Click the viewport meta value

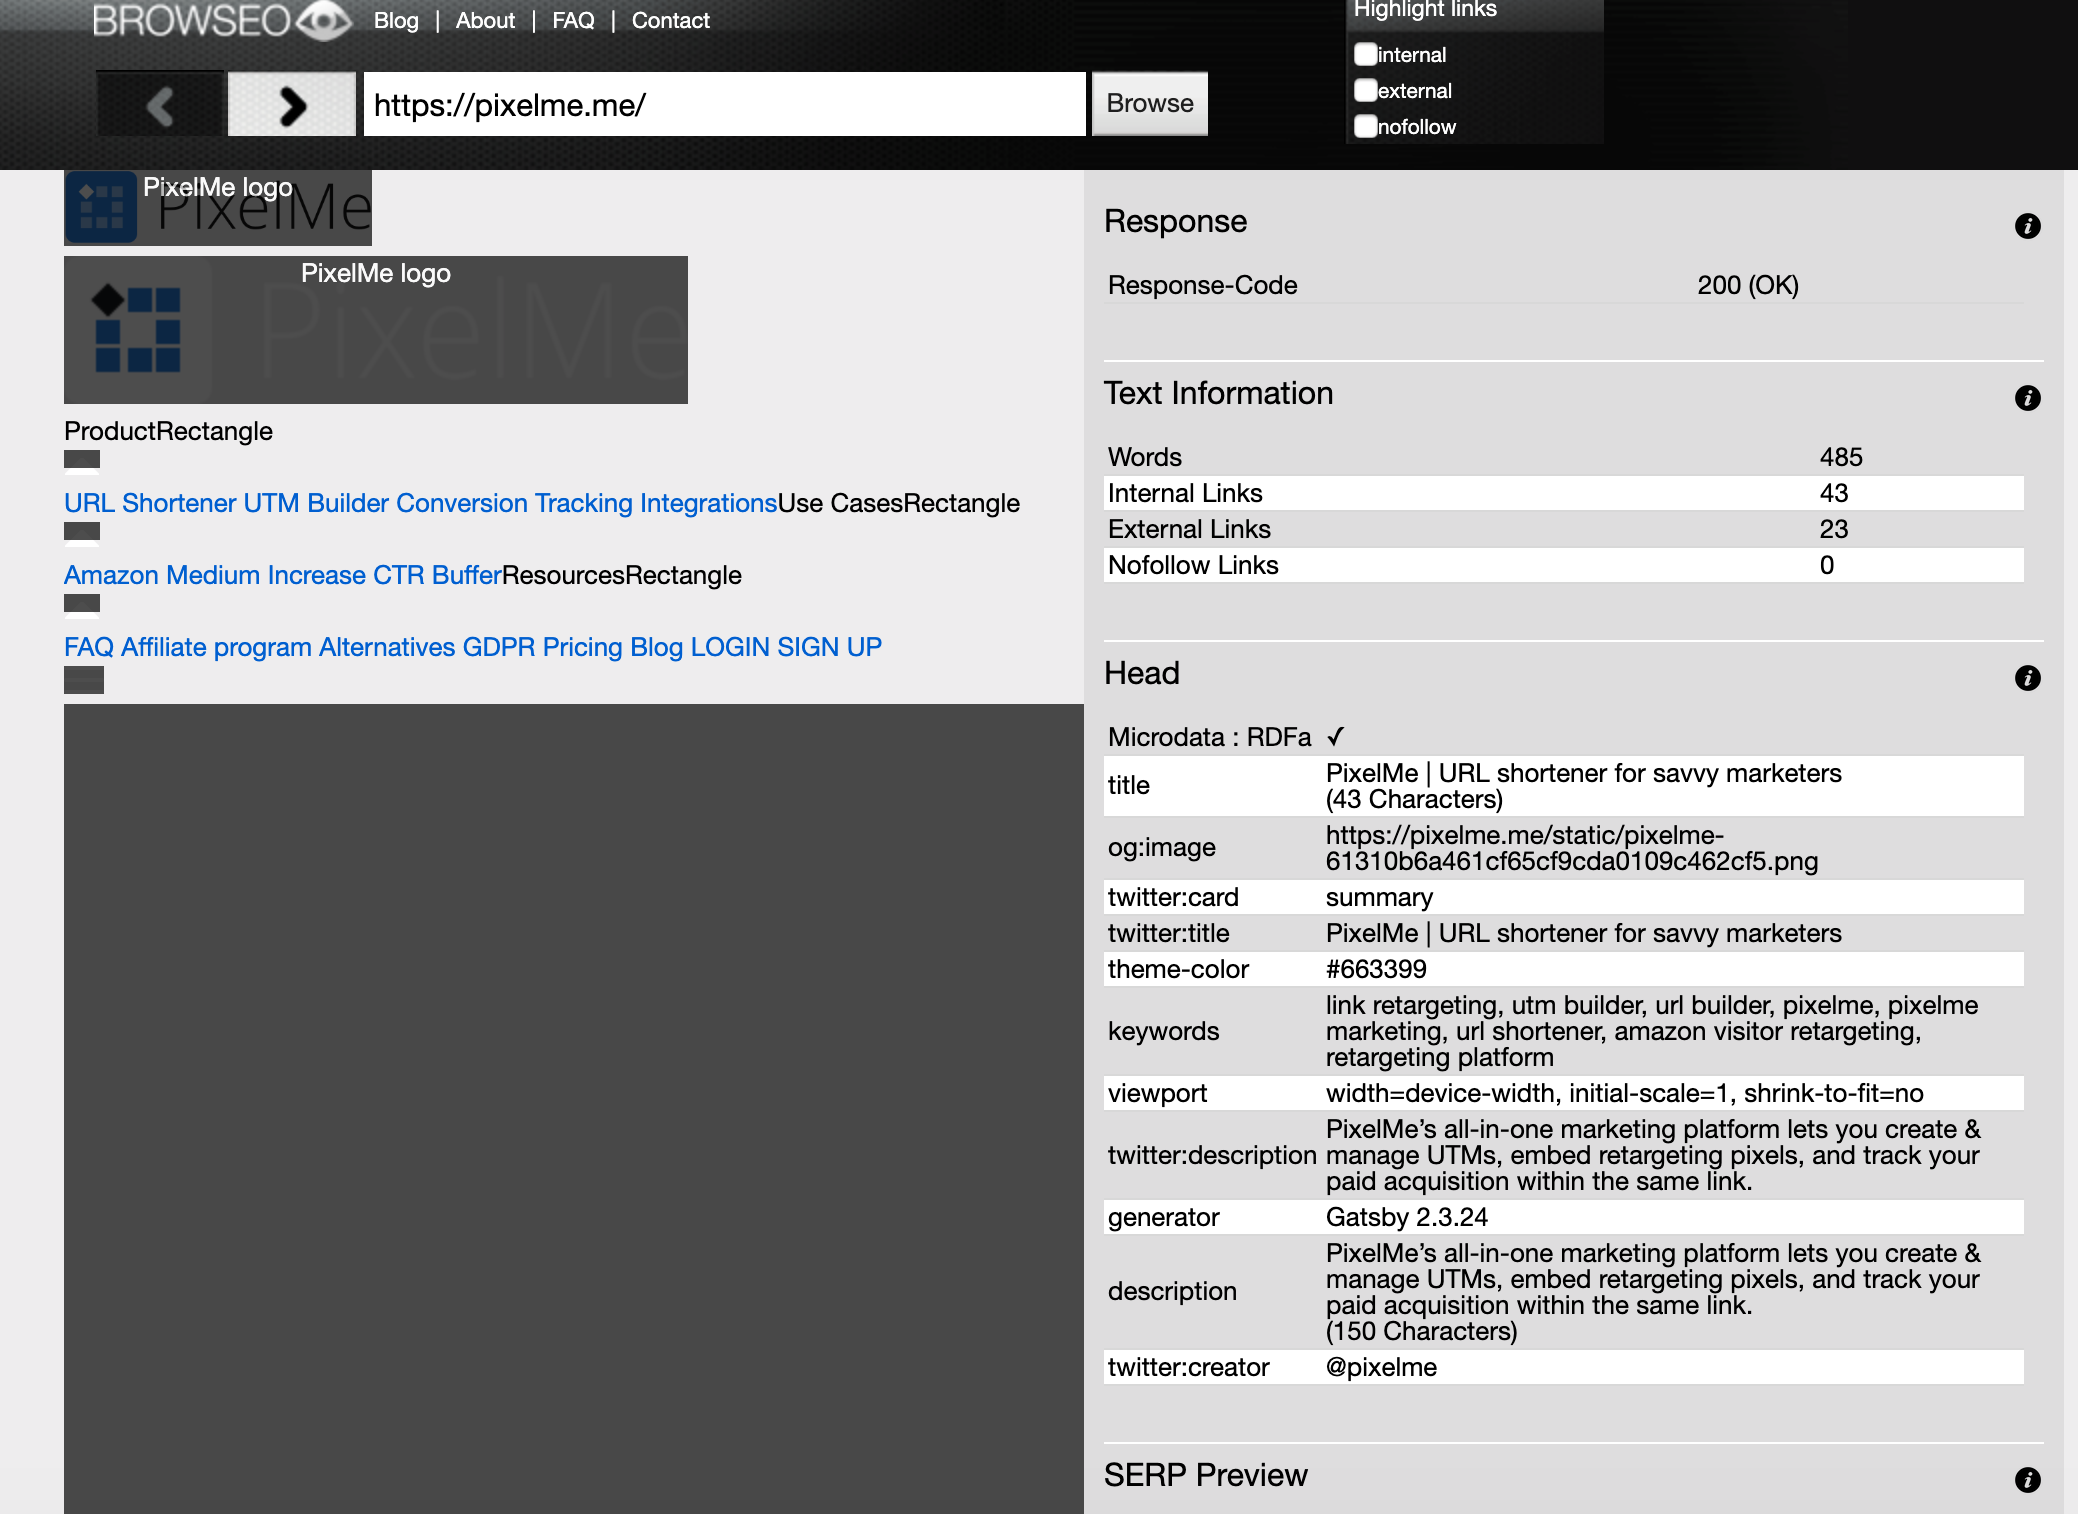pos(1624,1093)
